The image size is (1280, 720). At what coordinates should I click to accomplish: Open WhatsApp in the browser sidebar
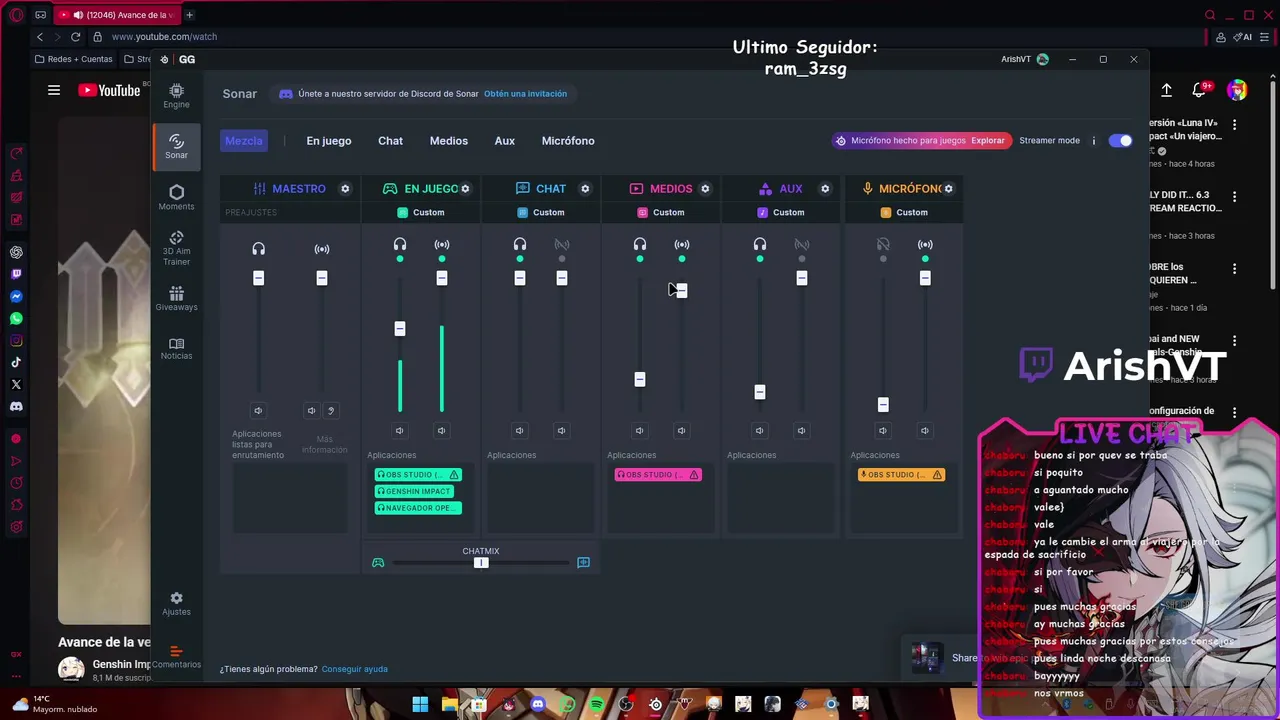coord(16,318)
